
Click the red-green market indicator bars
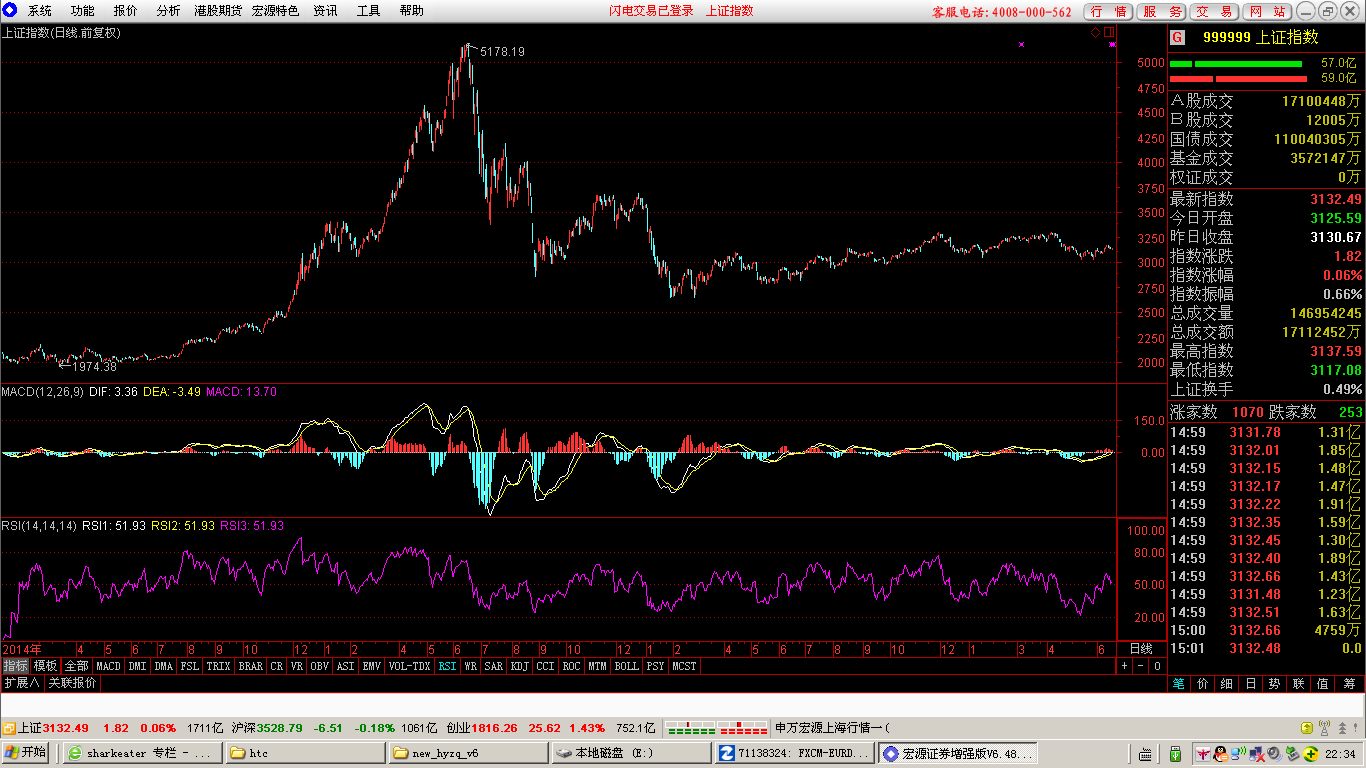tap(715, 728)
